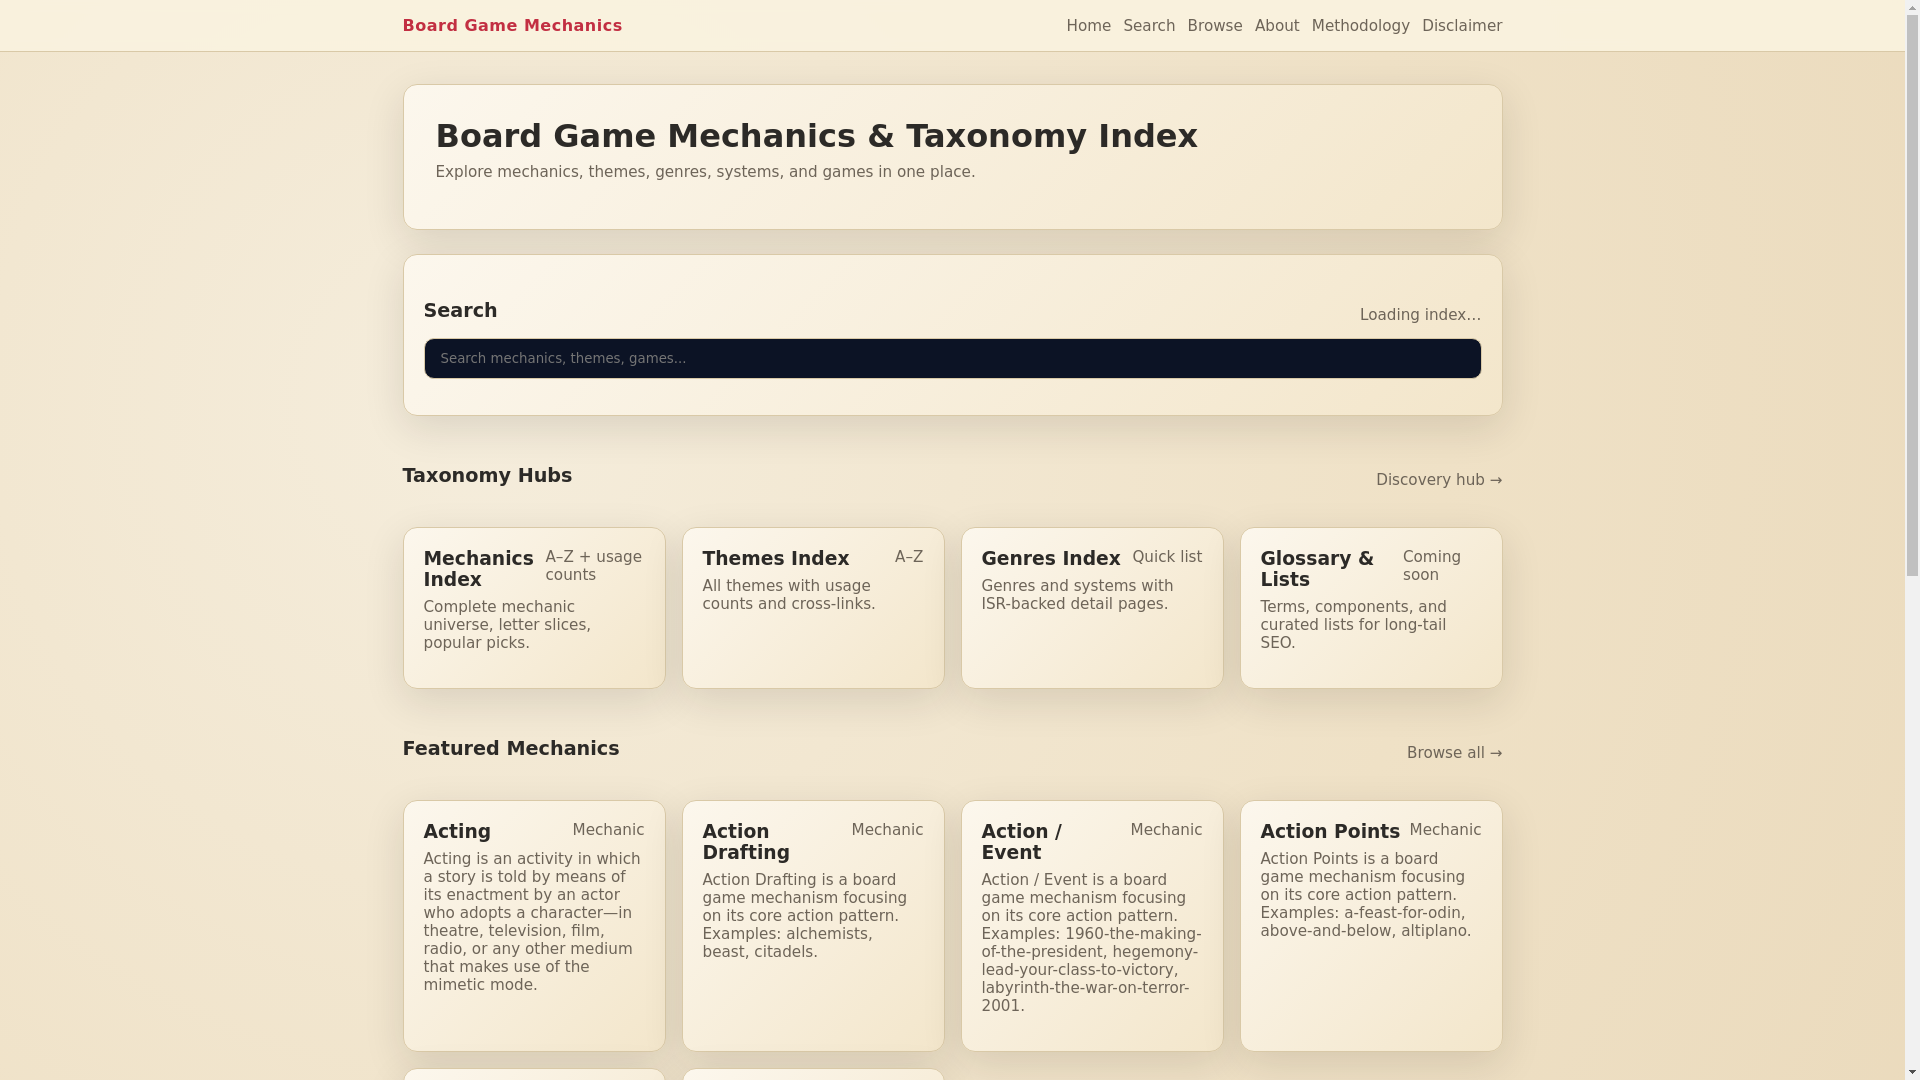Select Browse in the top navigation
This screenshot has width=1920, height=1080.
pyautogui.click(x=1215, y=26)
